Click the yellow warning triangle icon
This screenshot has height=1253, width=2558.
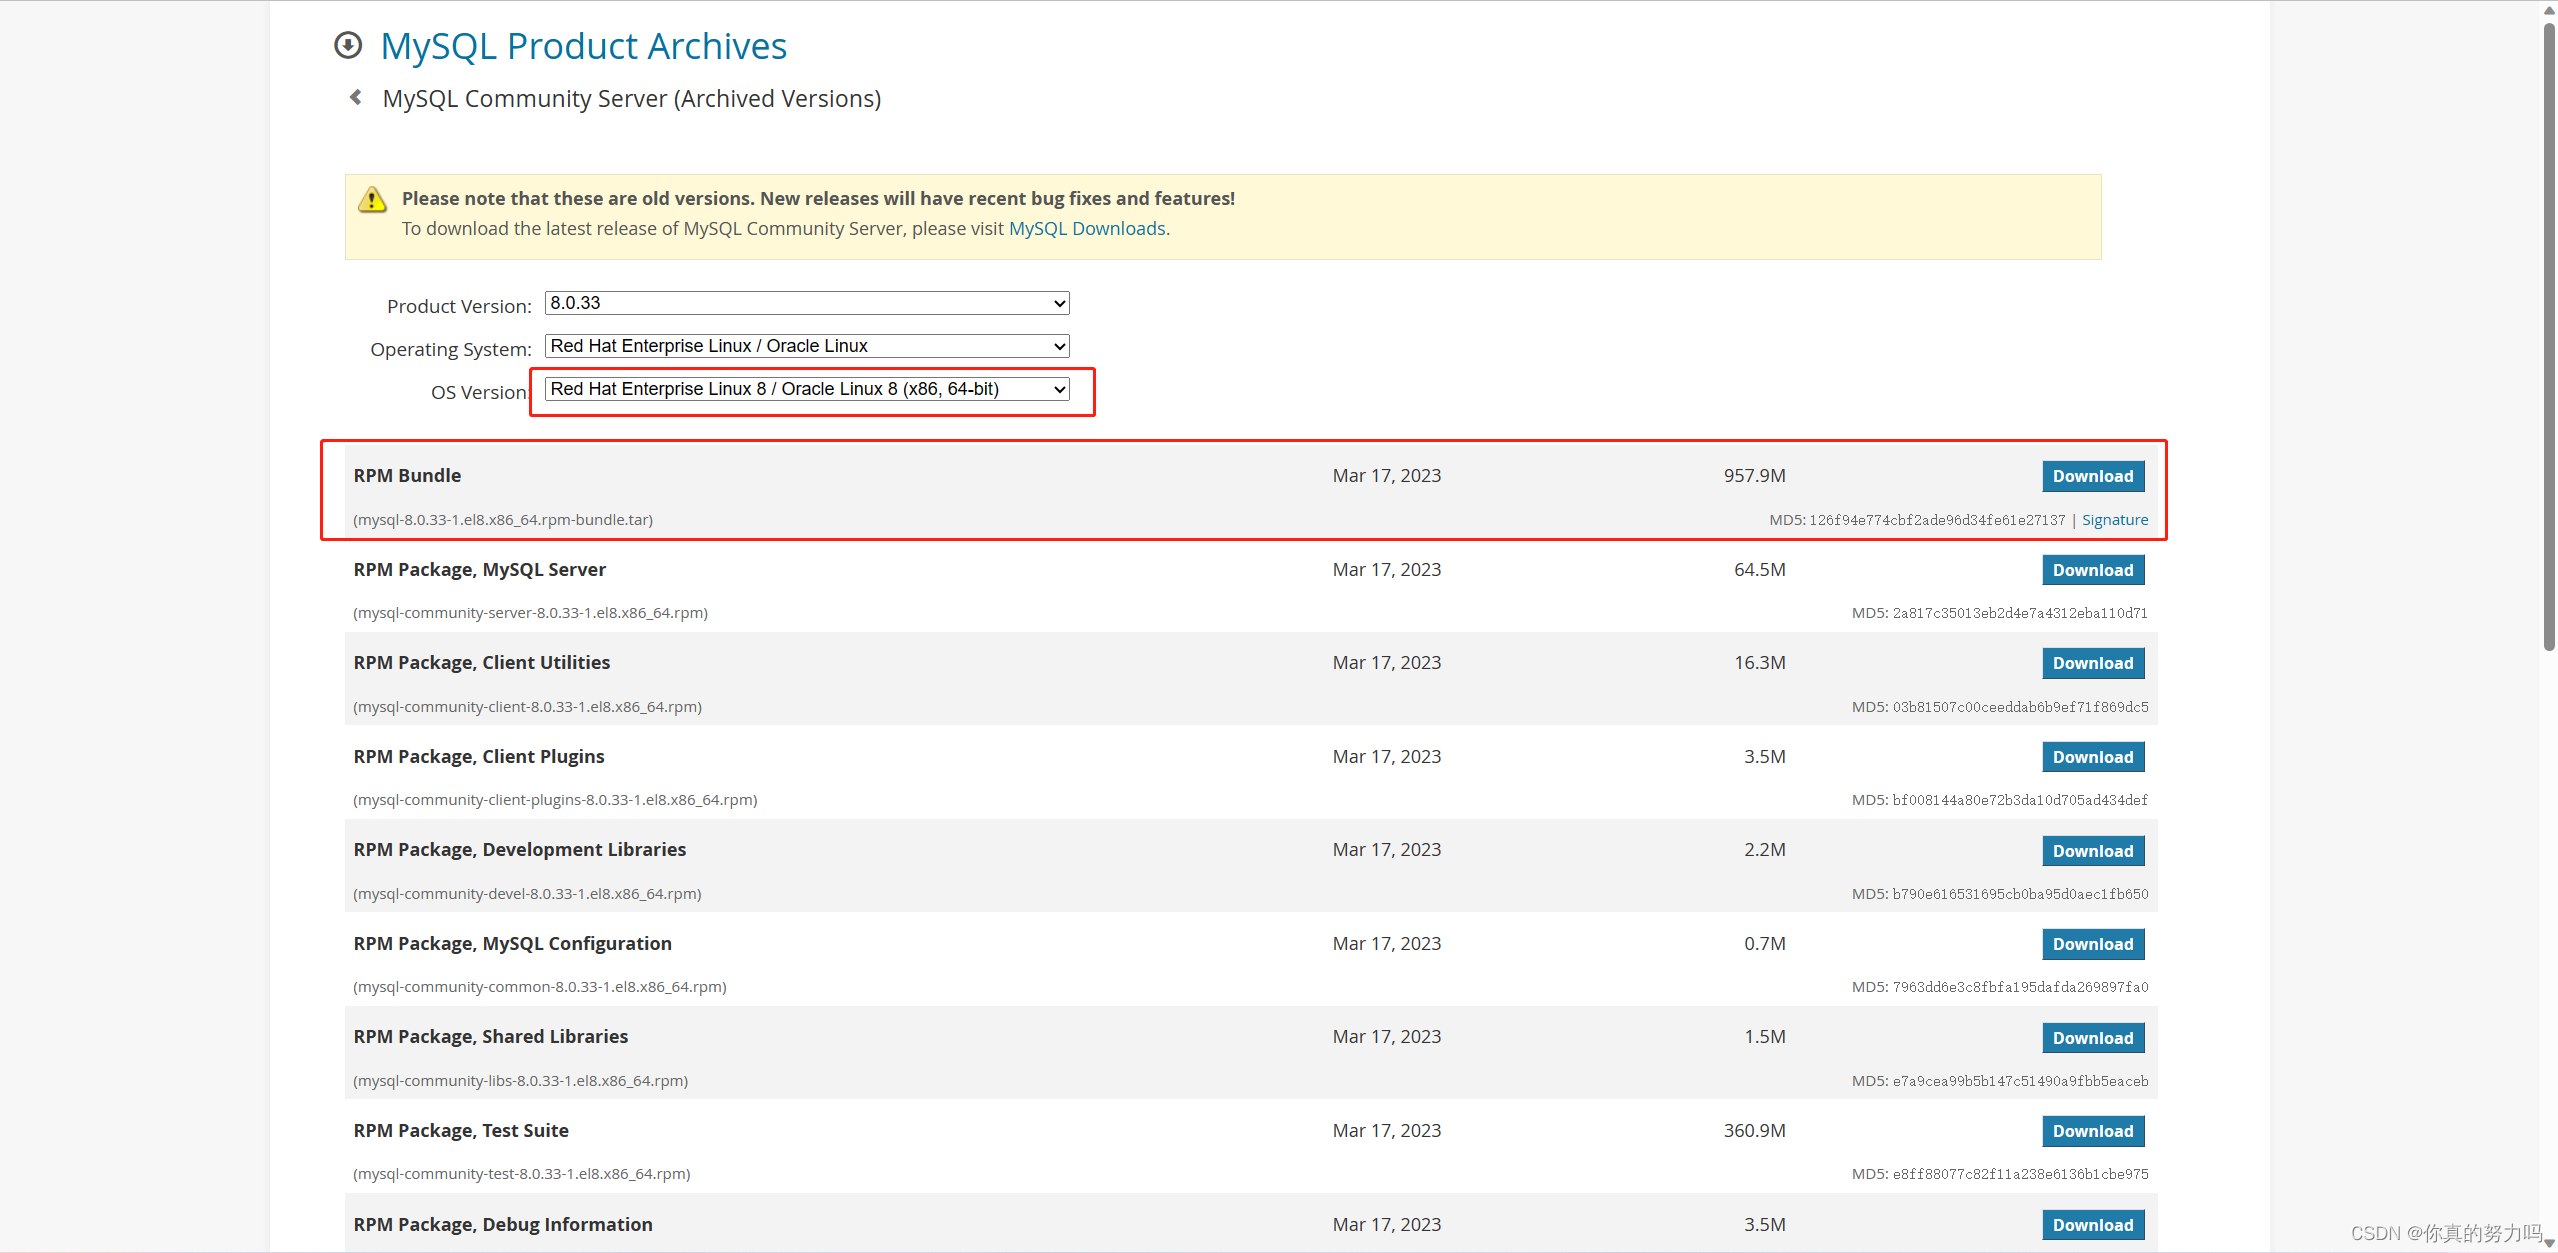pyautogui.click(x=372, y=200)
